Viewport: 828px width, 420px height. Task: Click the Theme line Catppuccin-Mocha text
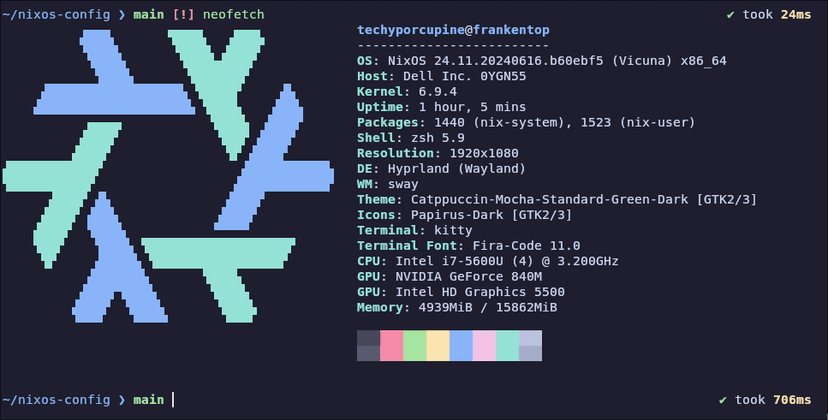(557, 200)
